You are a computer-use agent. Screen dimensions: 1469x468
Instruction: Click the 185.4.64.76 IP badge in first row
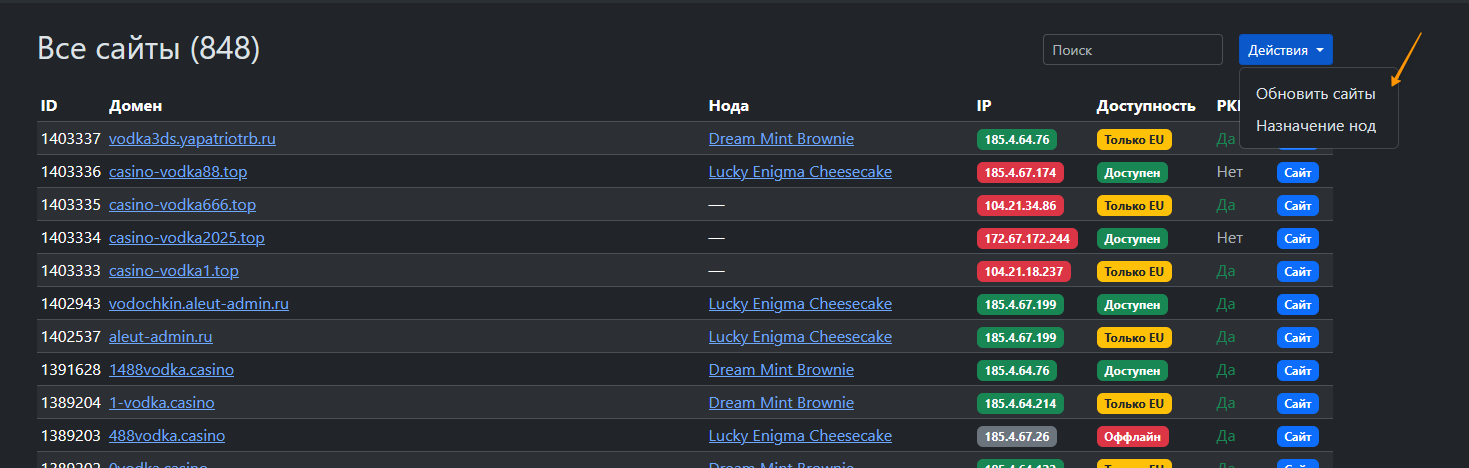coord(1016,140)
